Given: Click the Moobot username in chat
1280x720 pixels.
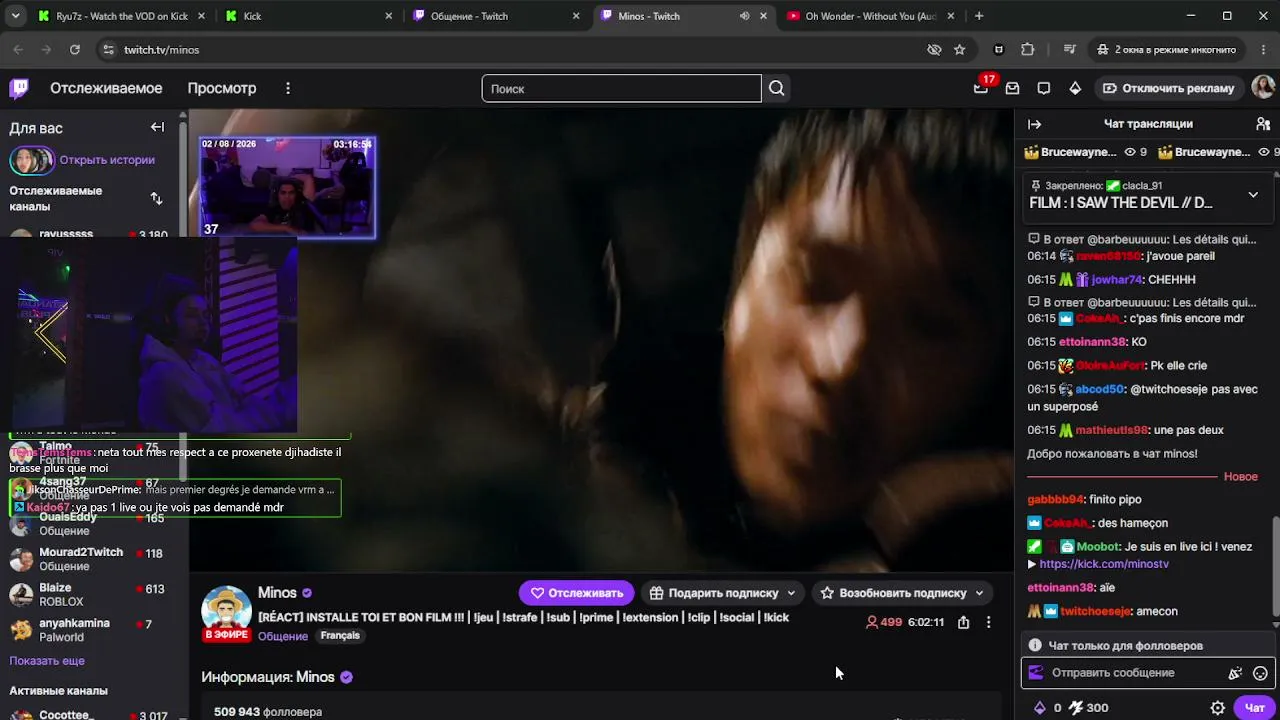Looking at the screenshot, I should 1097,547.
